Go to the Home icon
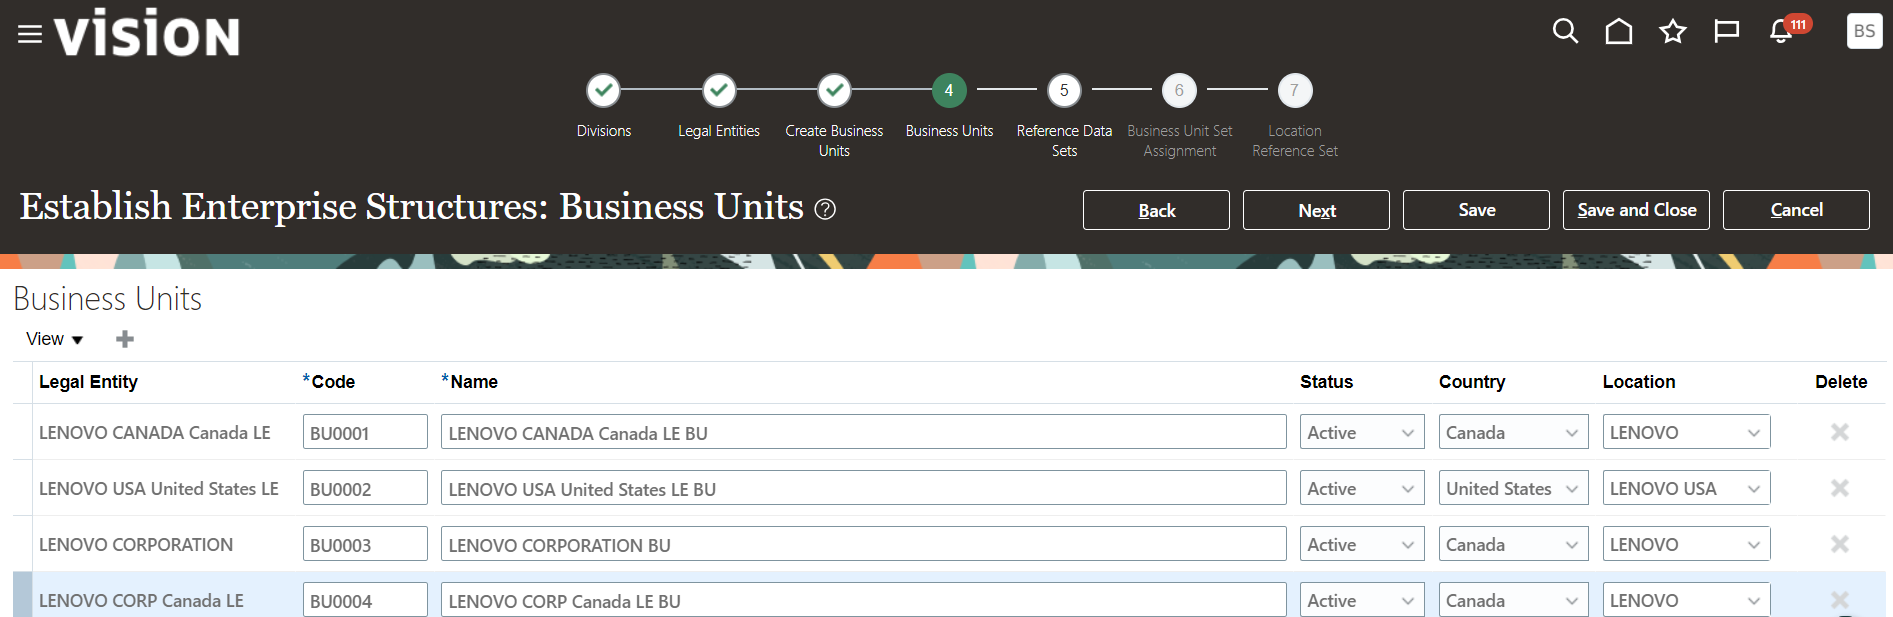The width and height of the screenshot is (1893, 617). pyautogui.click(x=1619, y=32)
